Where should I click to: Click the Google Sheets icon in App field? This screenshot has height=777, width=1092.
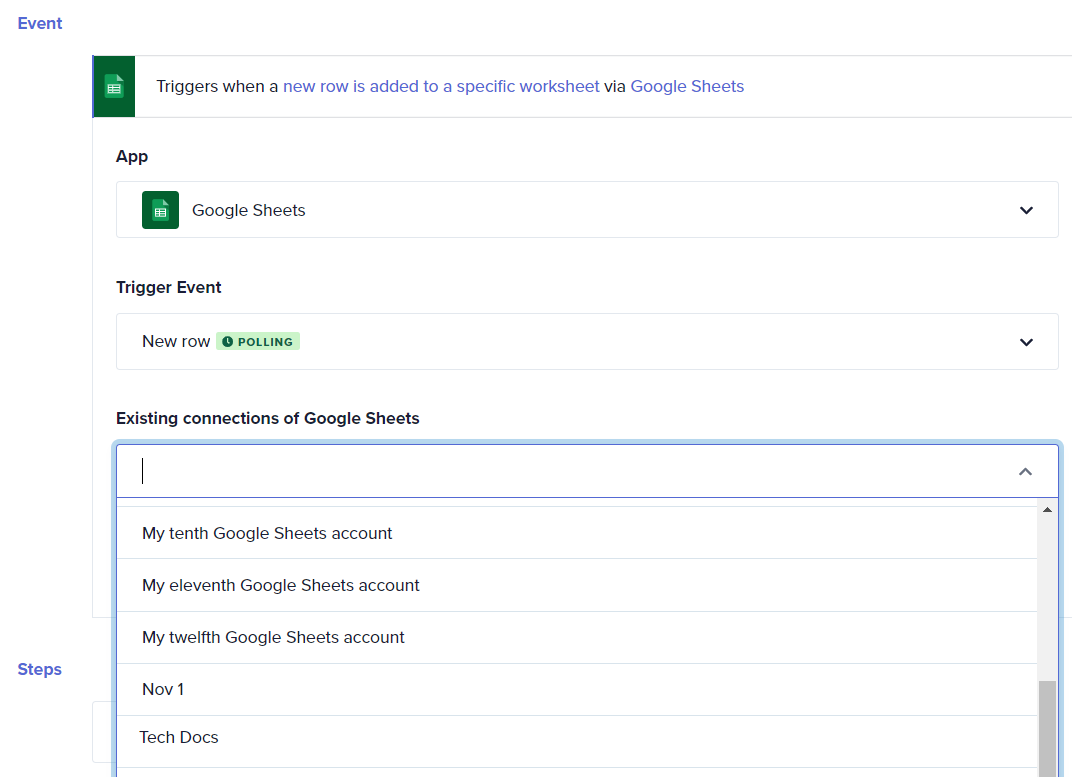point(160,210)
